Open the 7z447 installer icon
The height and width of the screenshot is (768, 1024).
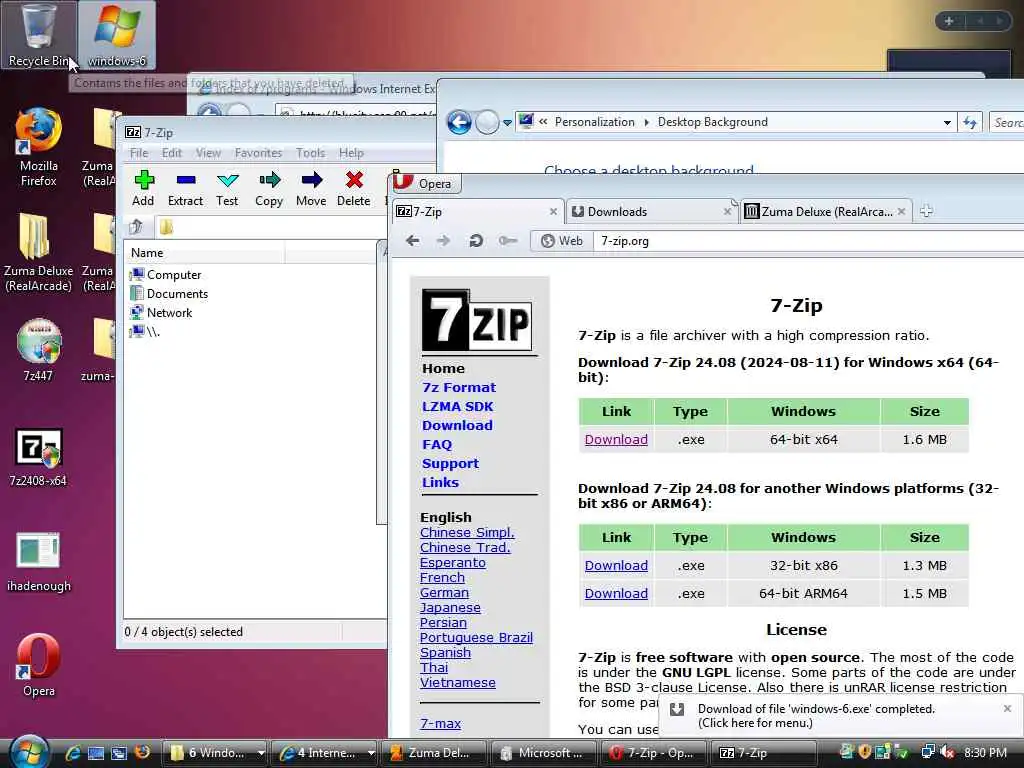tap(38, 349)
